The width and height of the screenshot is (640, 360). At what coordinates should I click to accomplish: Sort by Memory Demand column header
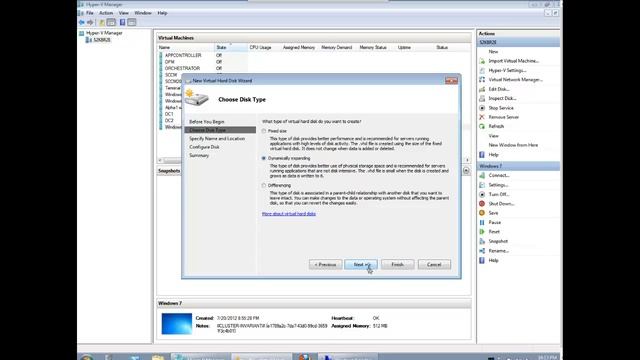[x=337, y=48]
